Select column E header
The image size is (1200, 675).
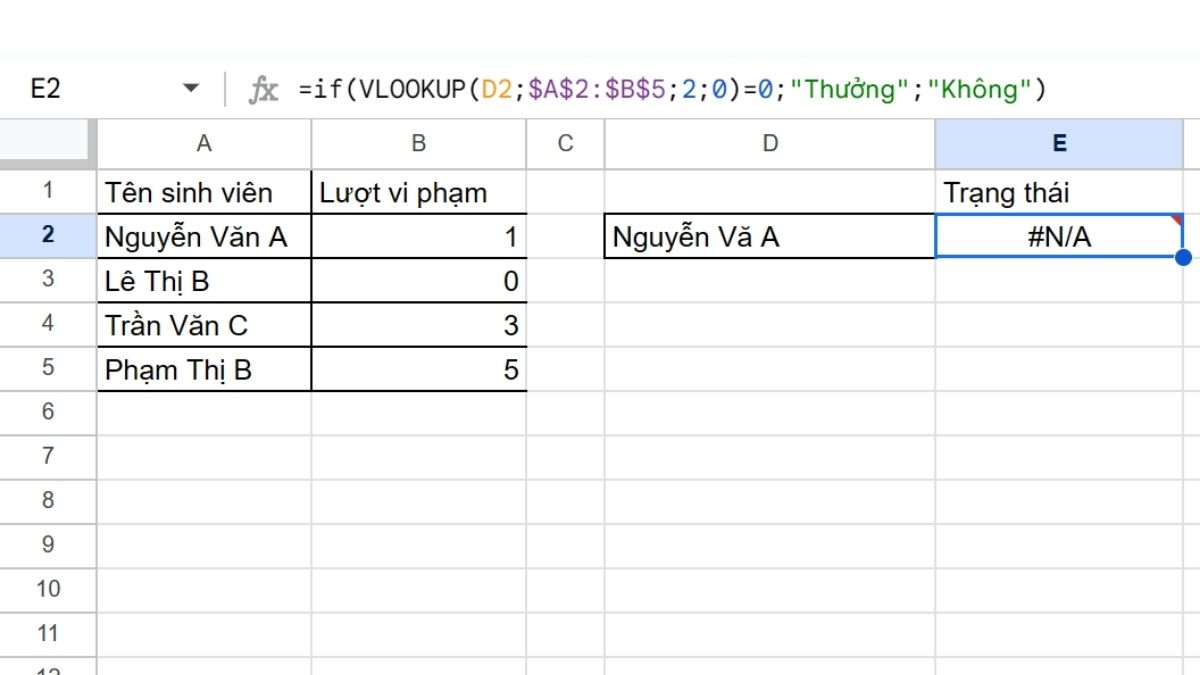(1059, 144)
